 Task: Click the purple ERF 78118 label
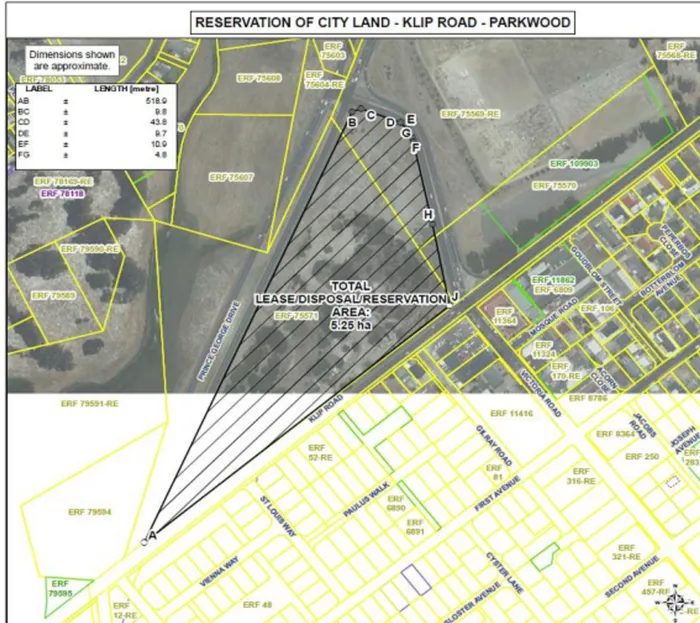point(62,194)
